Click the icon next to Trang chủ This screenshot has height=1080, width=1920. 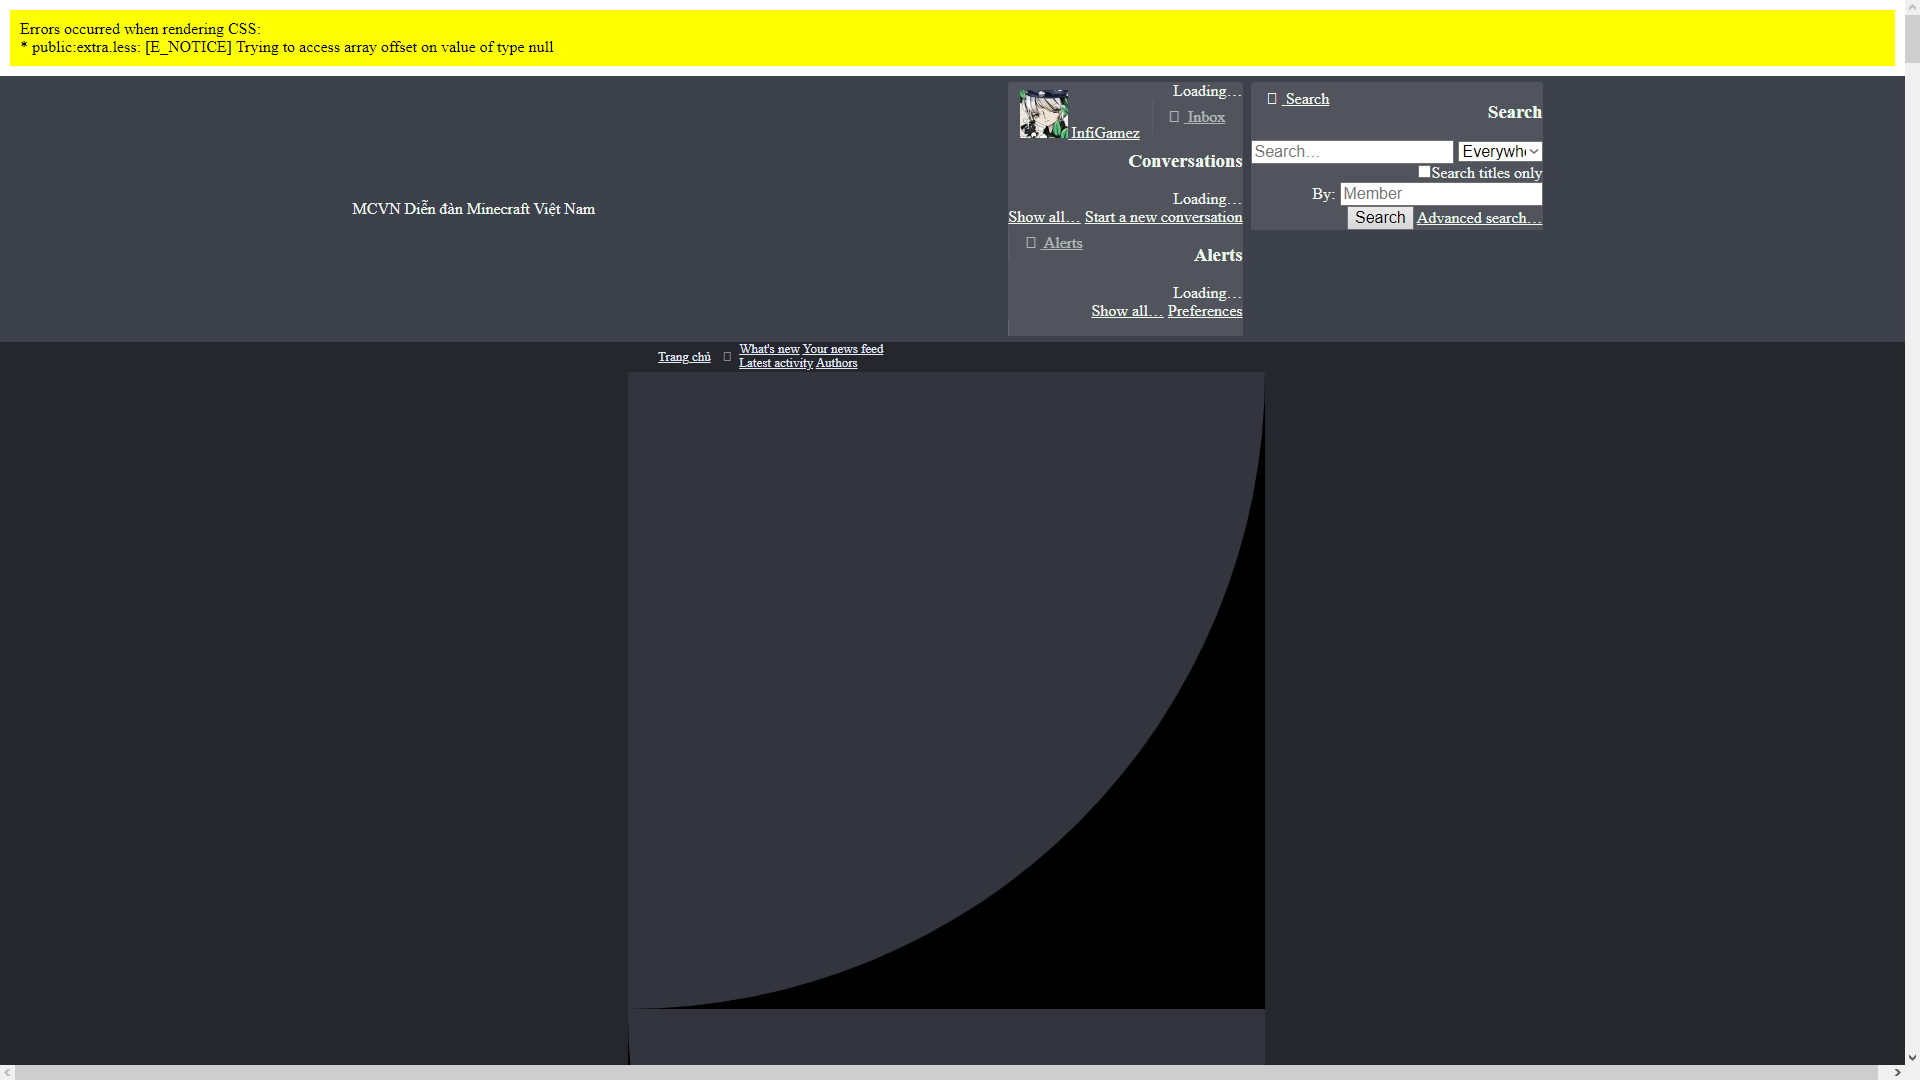tap(727, 357)
